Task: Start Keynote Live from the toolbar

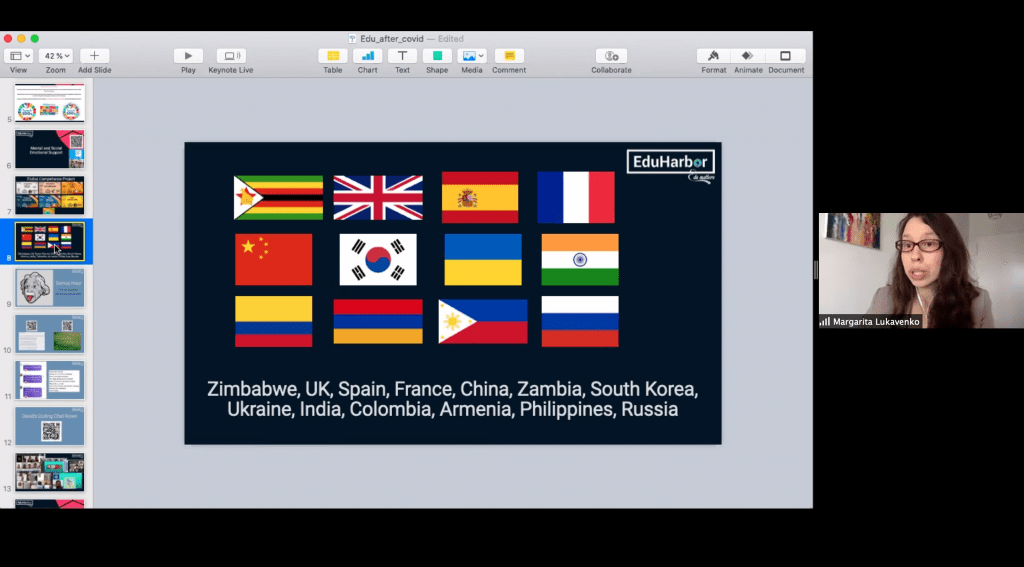Action: point(230,56)
